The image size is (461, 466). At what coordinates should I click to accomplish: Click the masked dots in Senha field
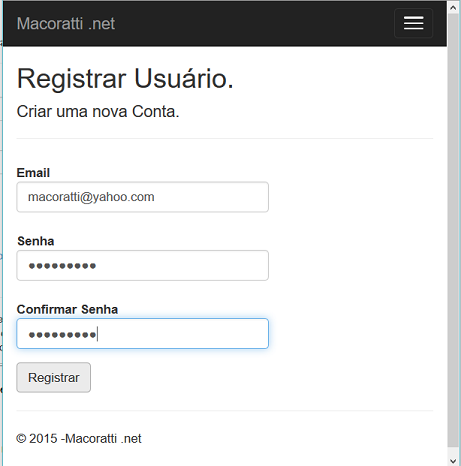click(x=62, y=266)
